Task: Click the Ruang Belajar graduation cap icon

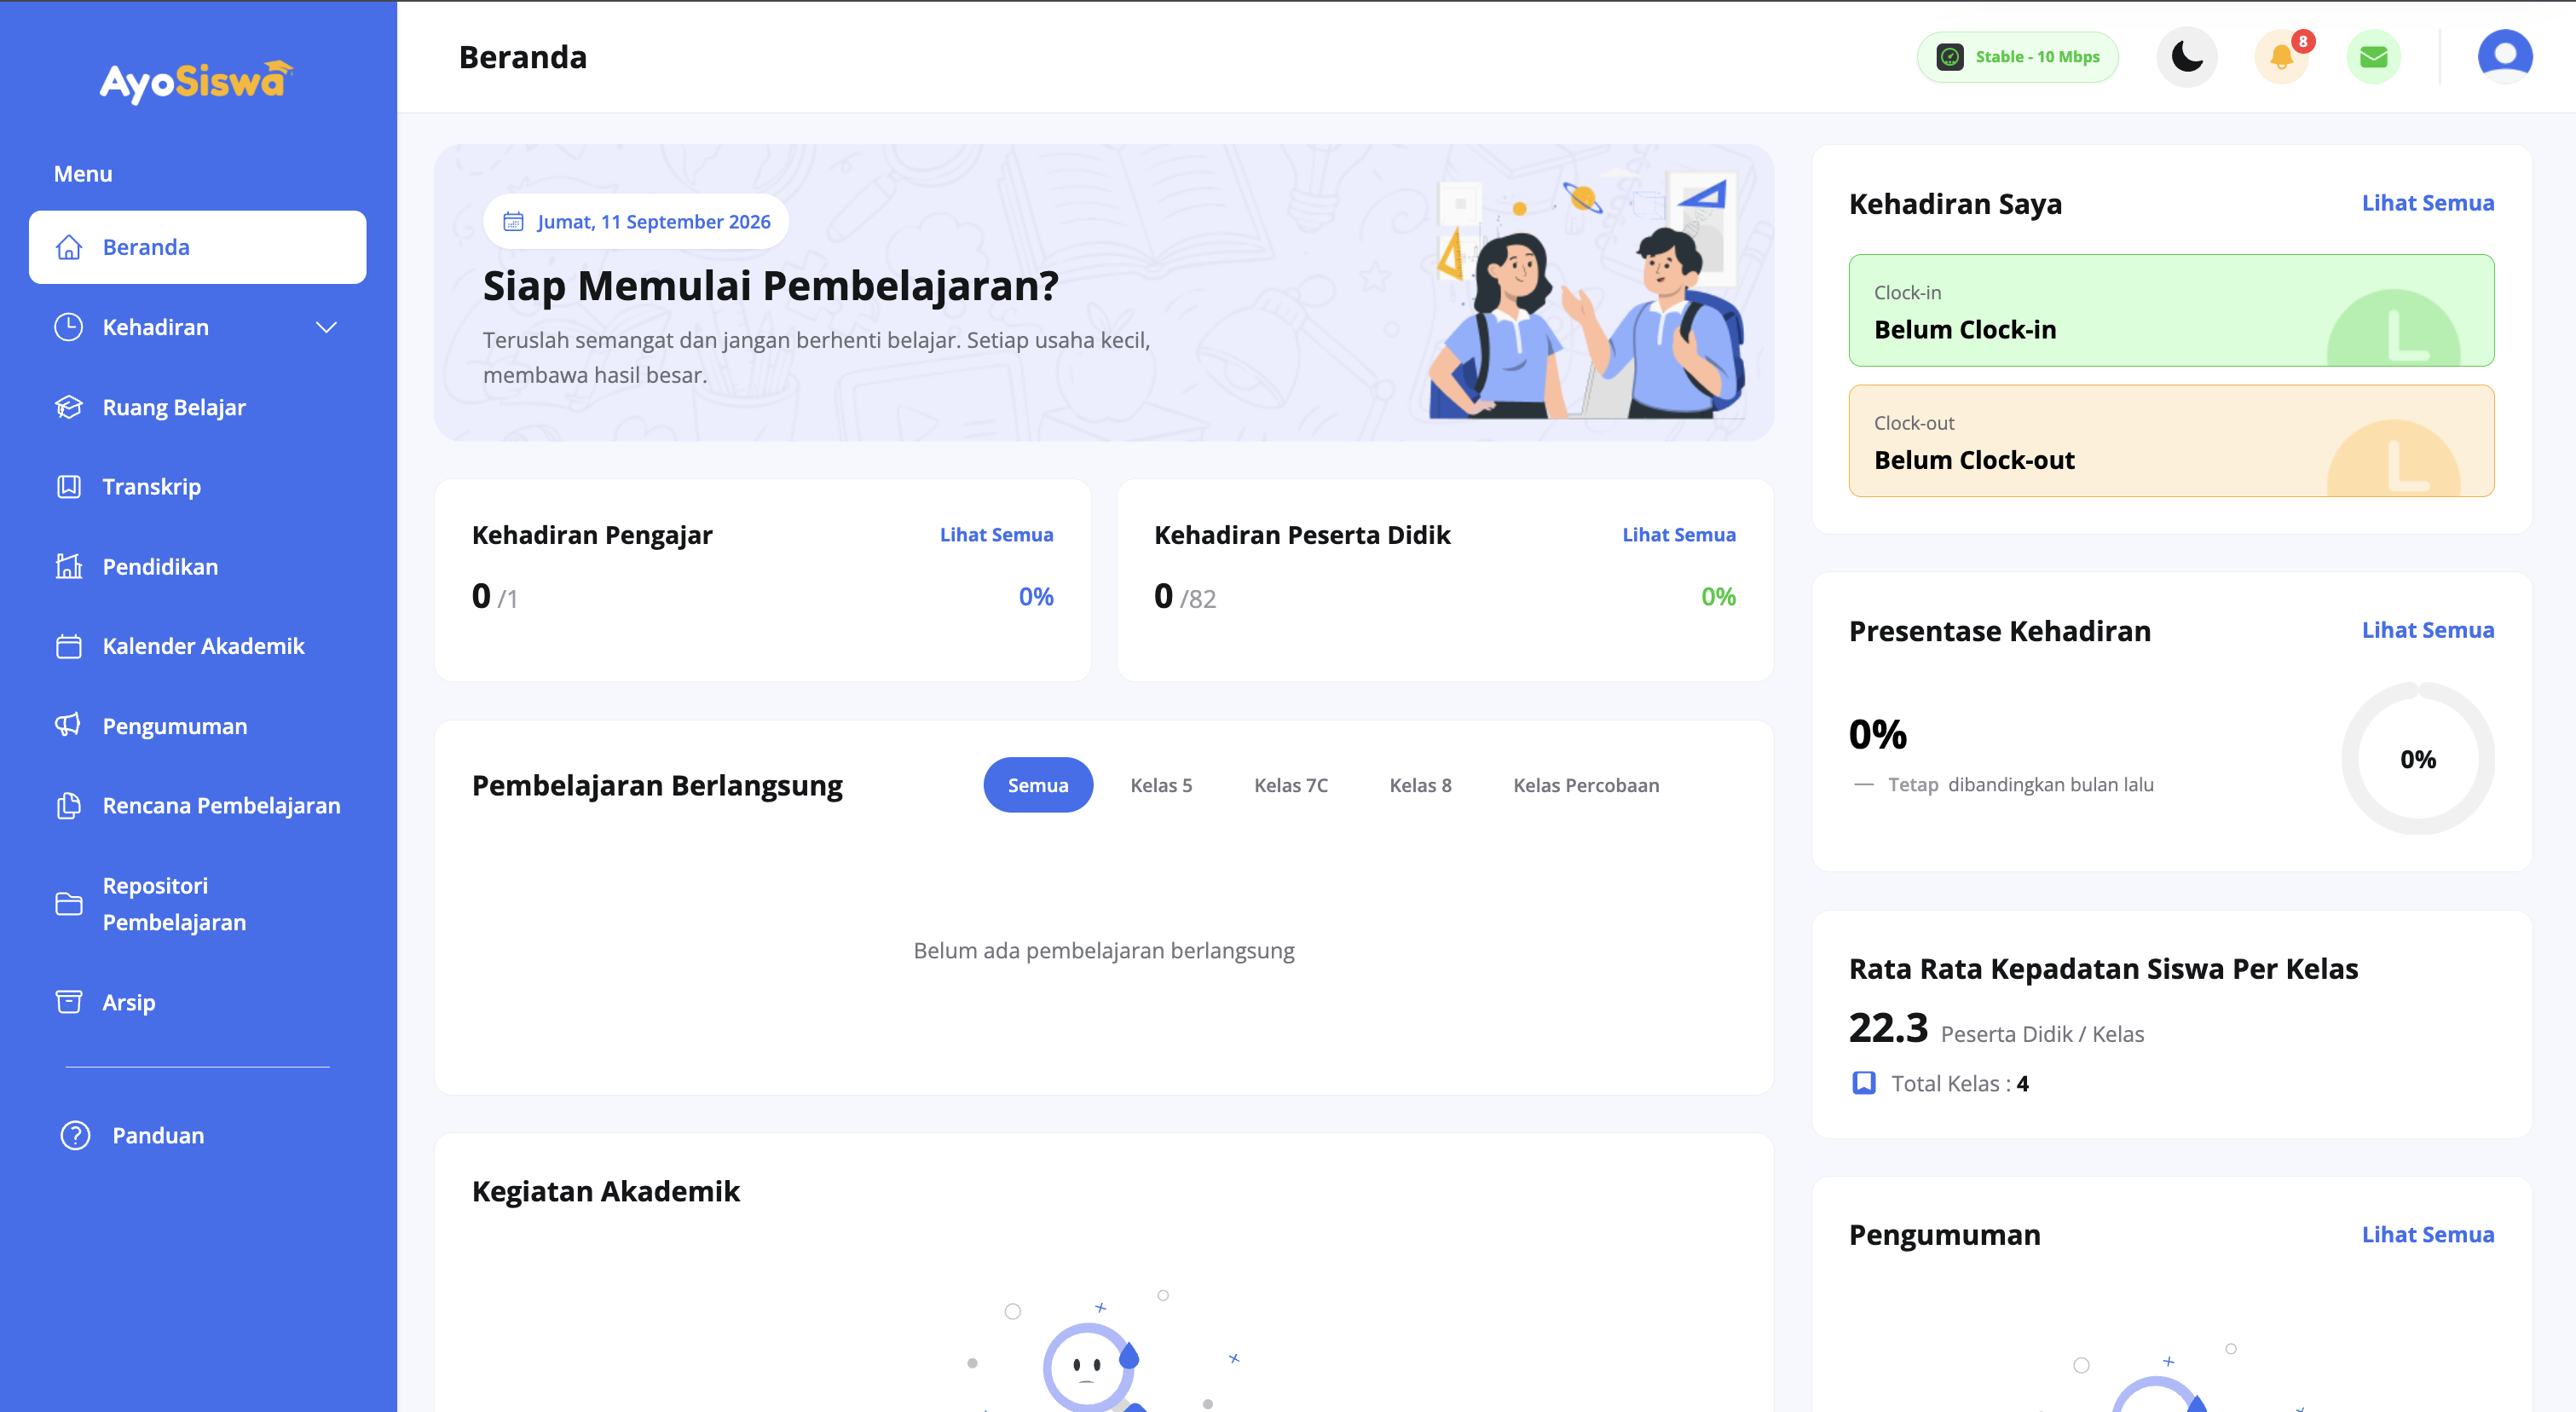Action: (x=69, y=407)
